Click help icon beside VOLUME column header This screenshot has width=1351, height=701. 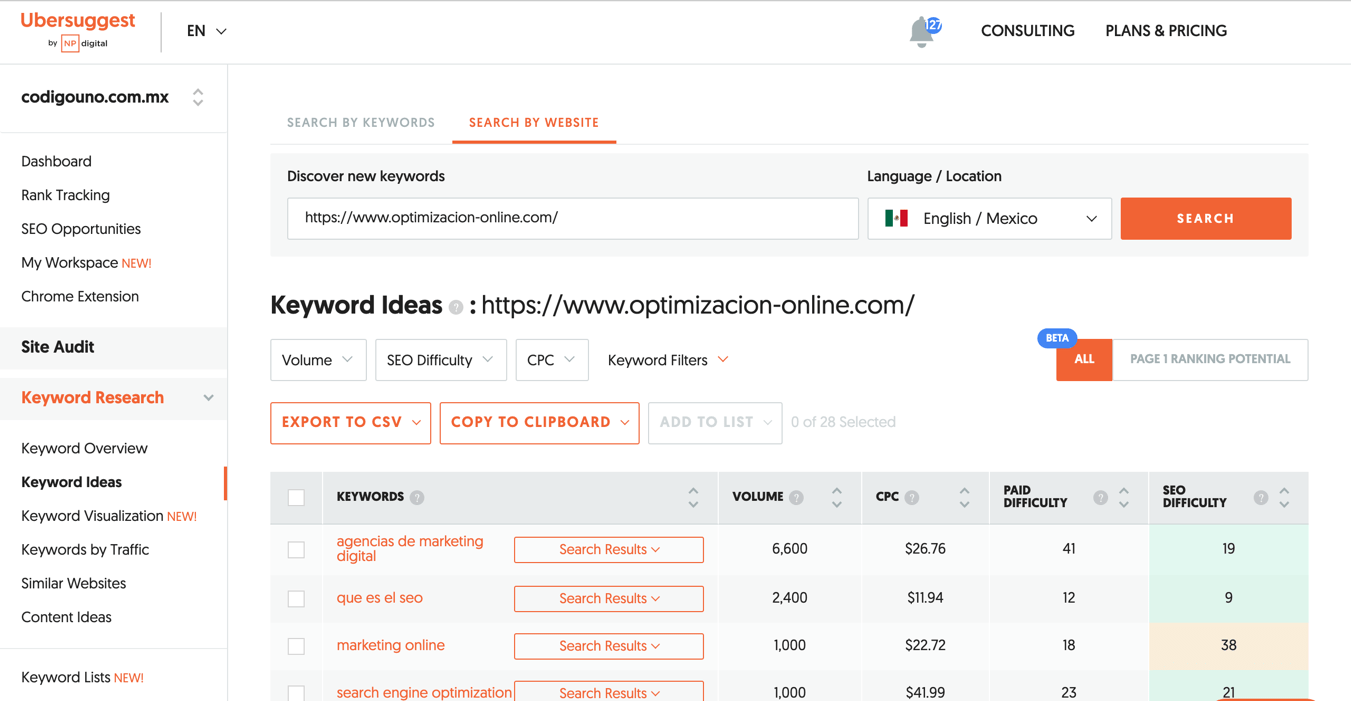[x=796, y=497]
